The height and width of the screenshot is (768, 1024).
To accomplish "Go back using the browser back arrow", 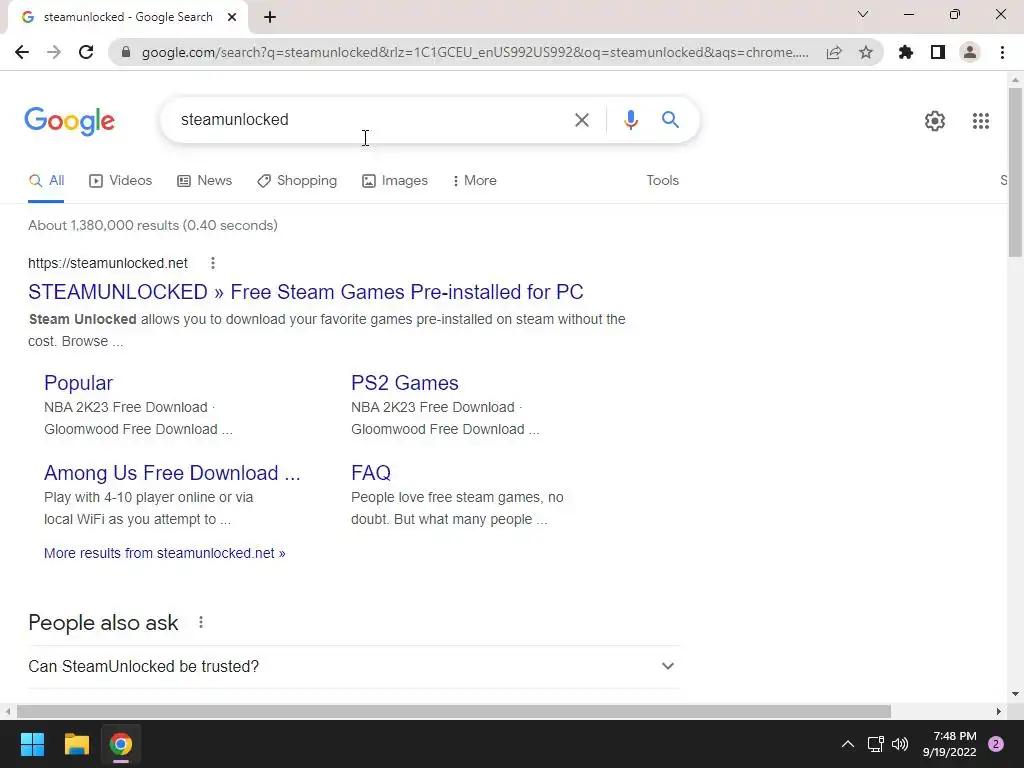I will pos(22,52).
